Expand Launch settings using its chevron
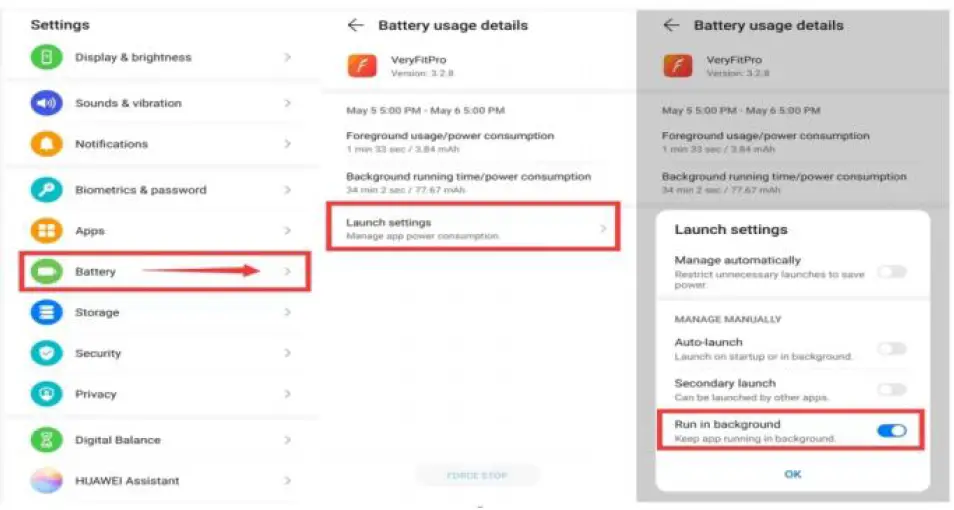The width and height of the screenshot is (954, 510). pyautogui.click(x=603, y=229)
